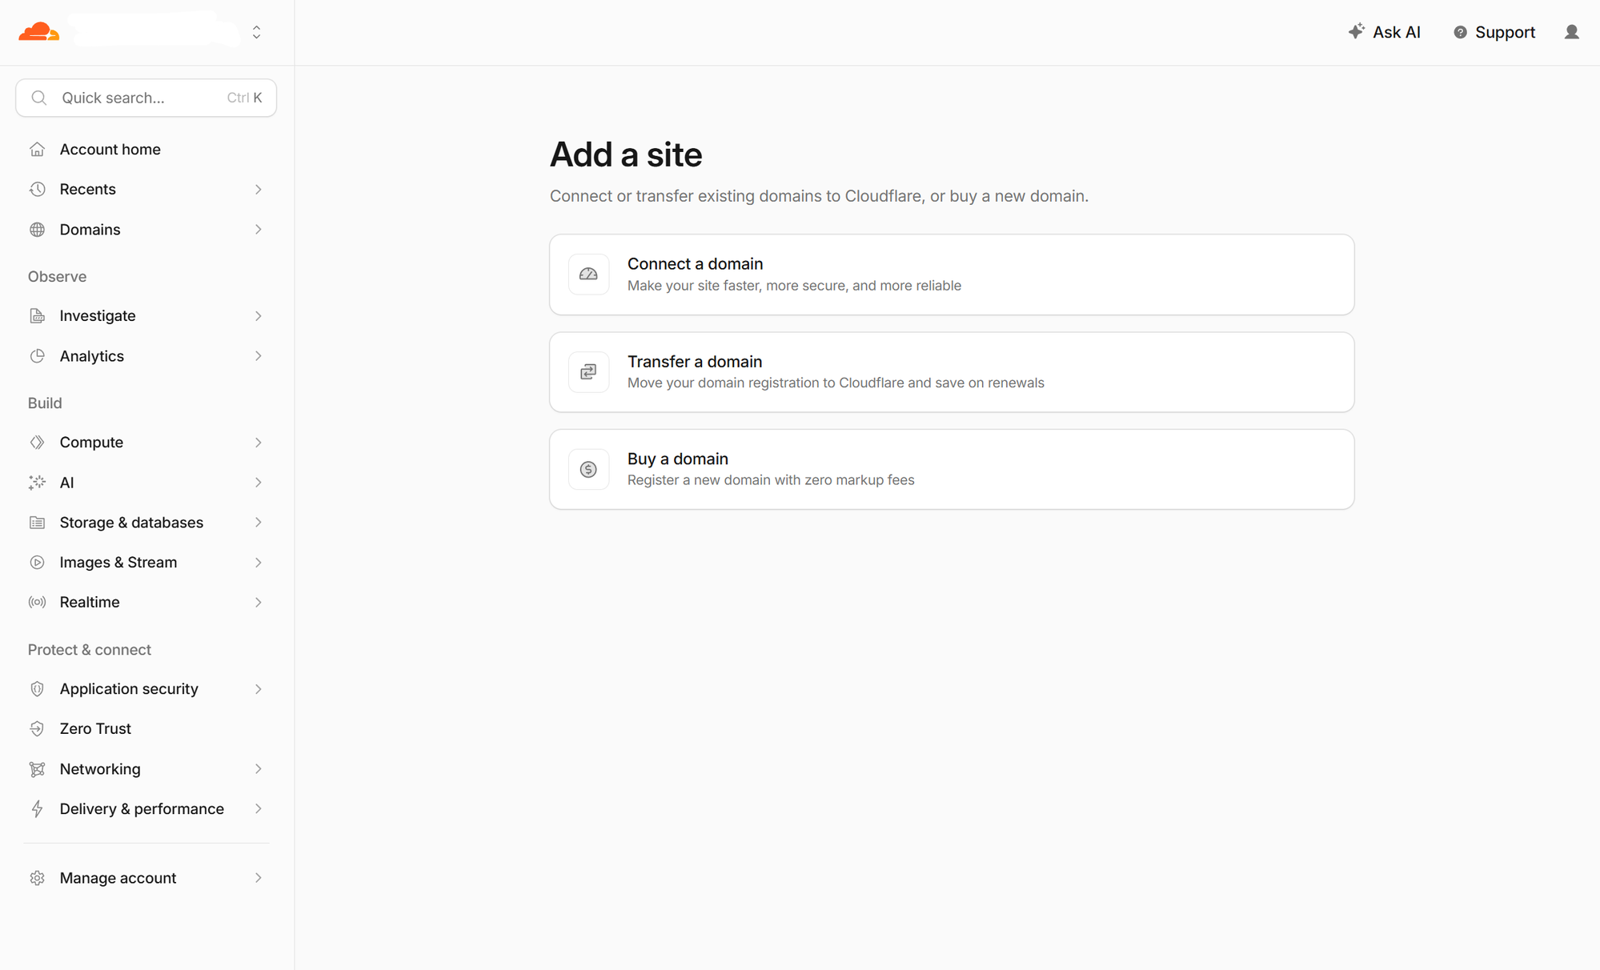Screen dimensions: 1600x970
Task: Click the Realtime broadcast icon
Action: [37, 602]
